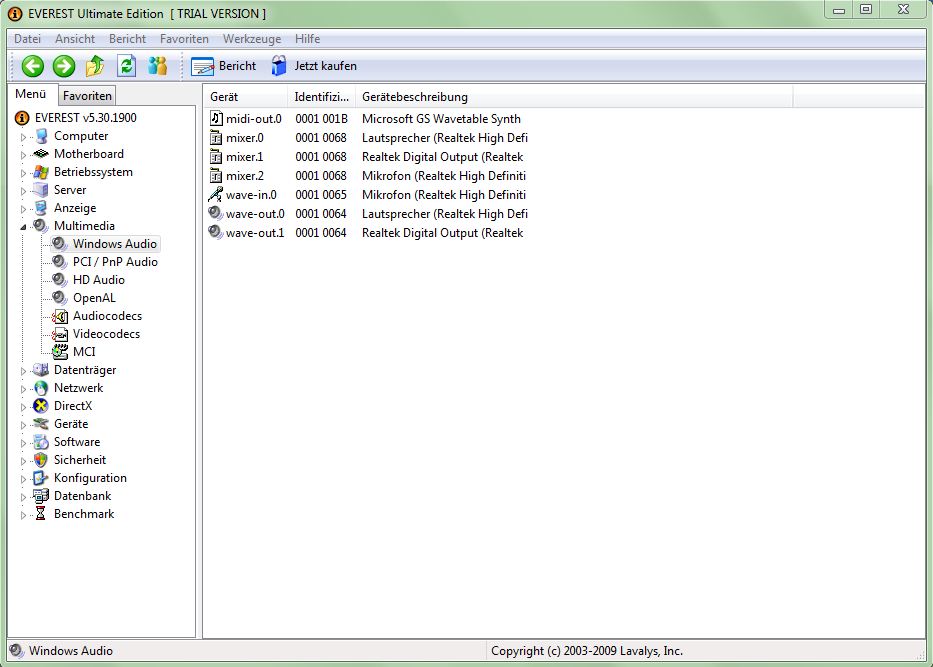Click the Server tree icon
The height and width of the screenshot is (667, 933).
click(41, 190)
